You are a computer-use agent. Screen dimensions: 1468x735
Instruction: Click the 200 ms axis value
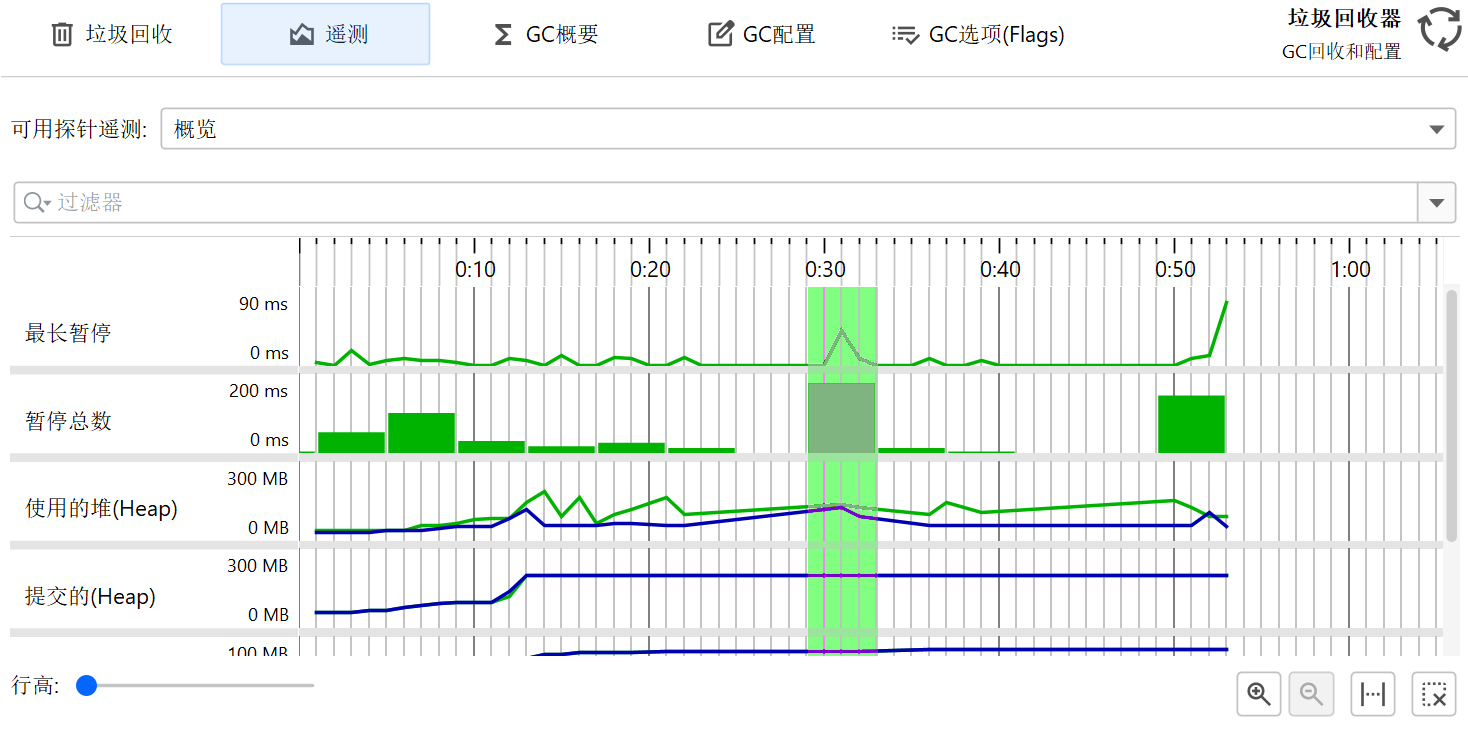tap(258, 391)
